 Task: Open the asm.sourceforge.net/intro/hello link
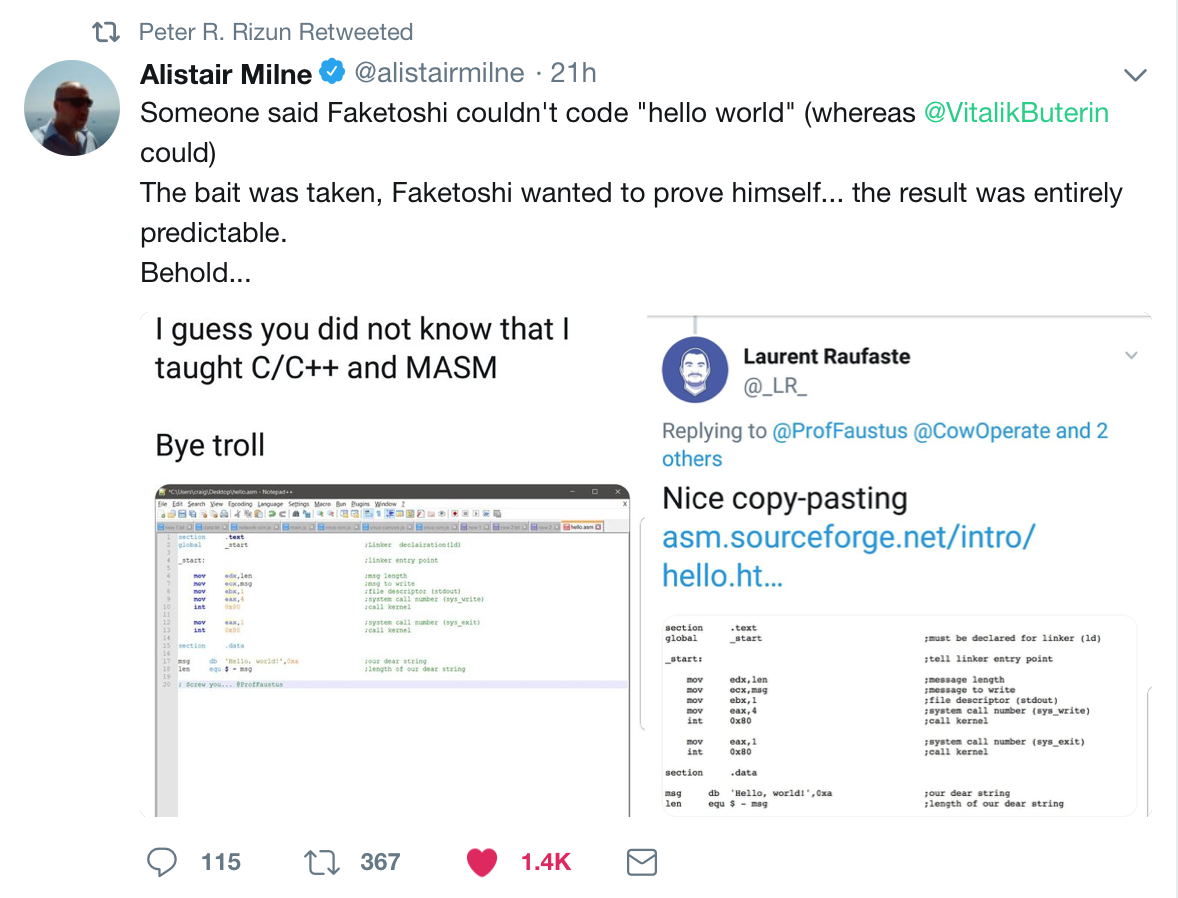[x=849, y=556]
